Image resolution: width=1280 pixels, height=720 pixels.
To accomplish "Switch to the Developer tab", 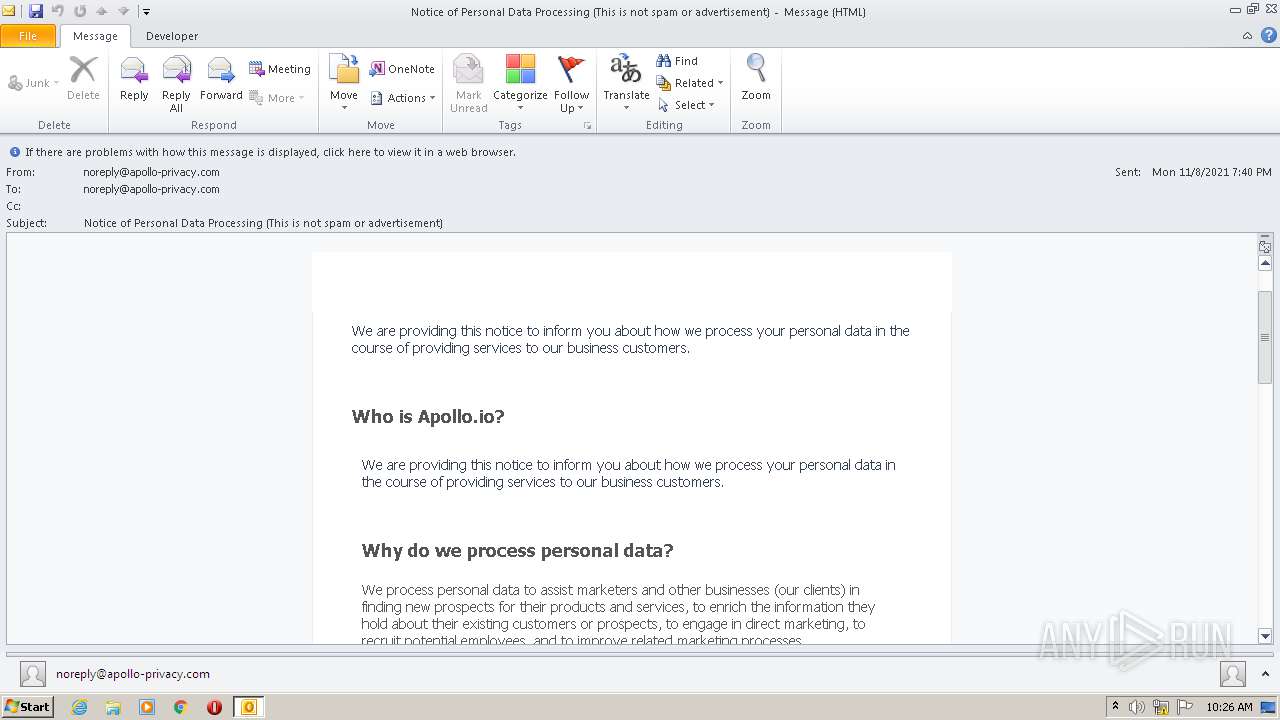I will pyautogui.click(x=172, y=36).
